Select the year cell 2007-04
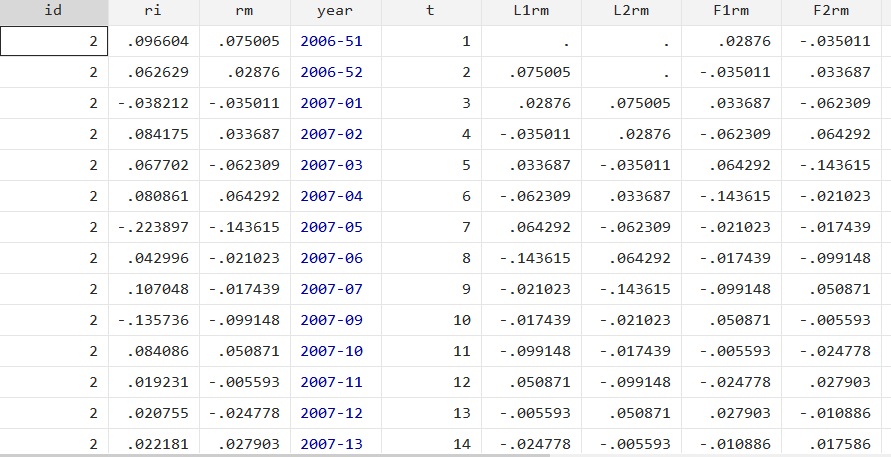891x457 pixels. coord(335,196)
